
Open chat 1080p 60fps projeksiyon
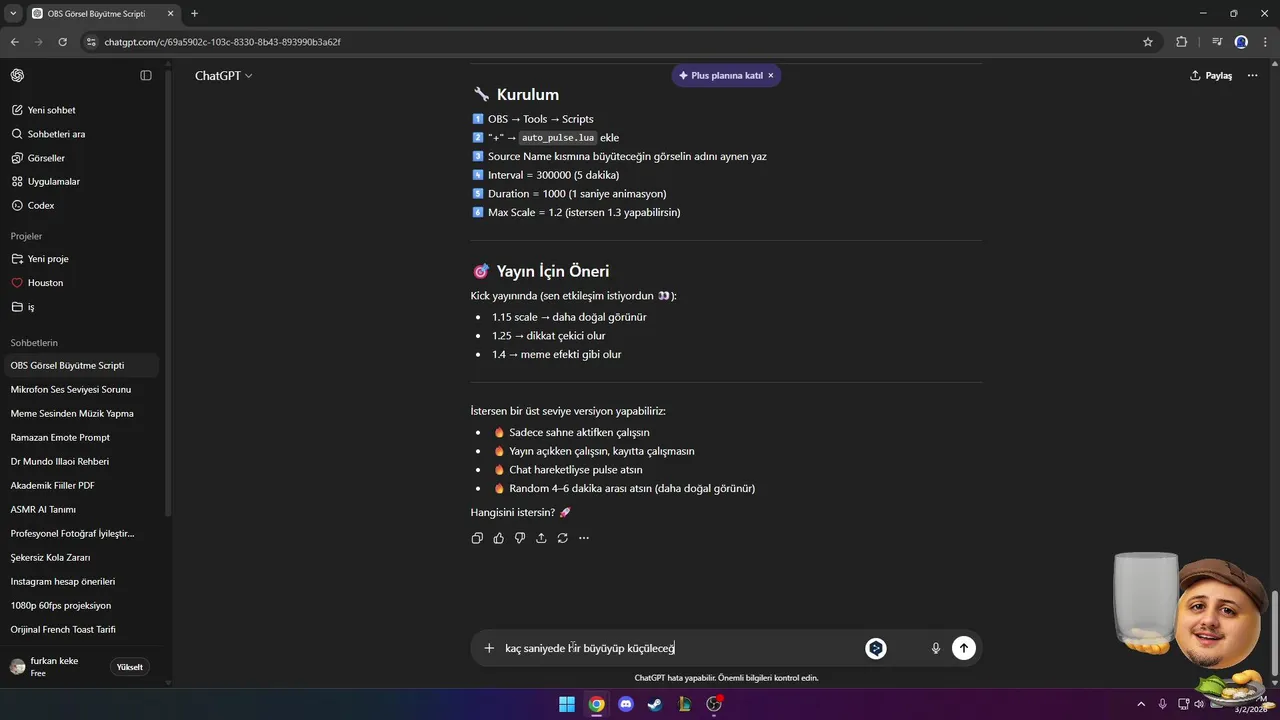point(80,606)
